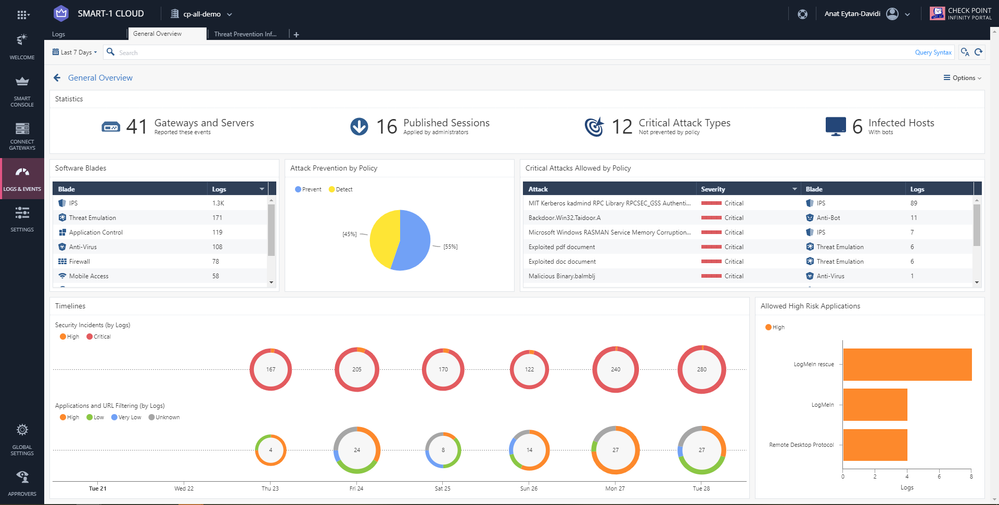Screen dimensions: 999x505
Task: Click the Query Syntax link
Action: pyautogui.click(x=932, y=52)
